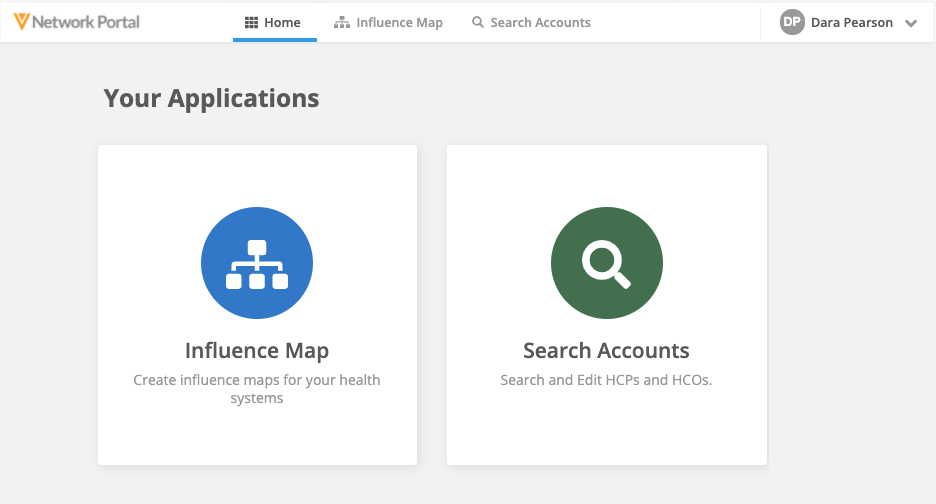Click the Influence Map card title
This screenshot has height=504, width=936.
pos(257,351)
